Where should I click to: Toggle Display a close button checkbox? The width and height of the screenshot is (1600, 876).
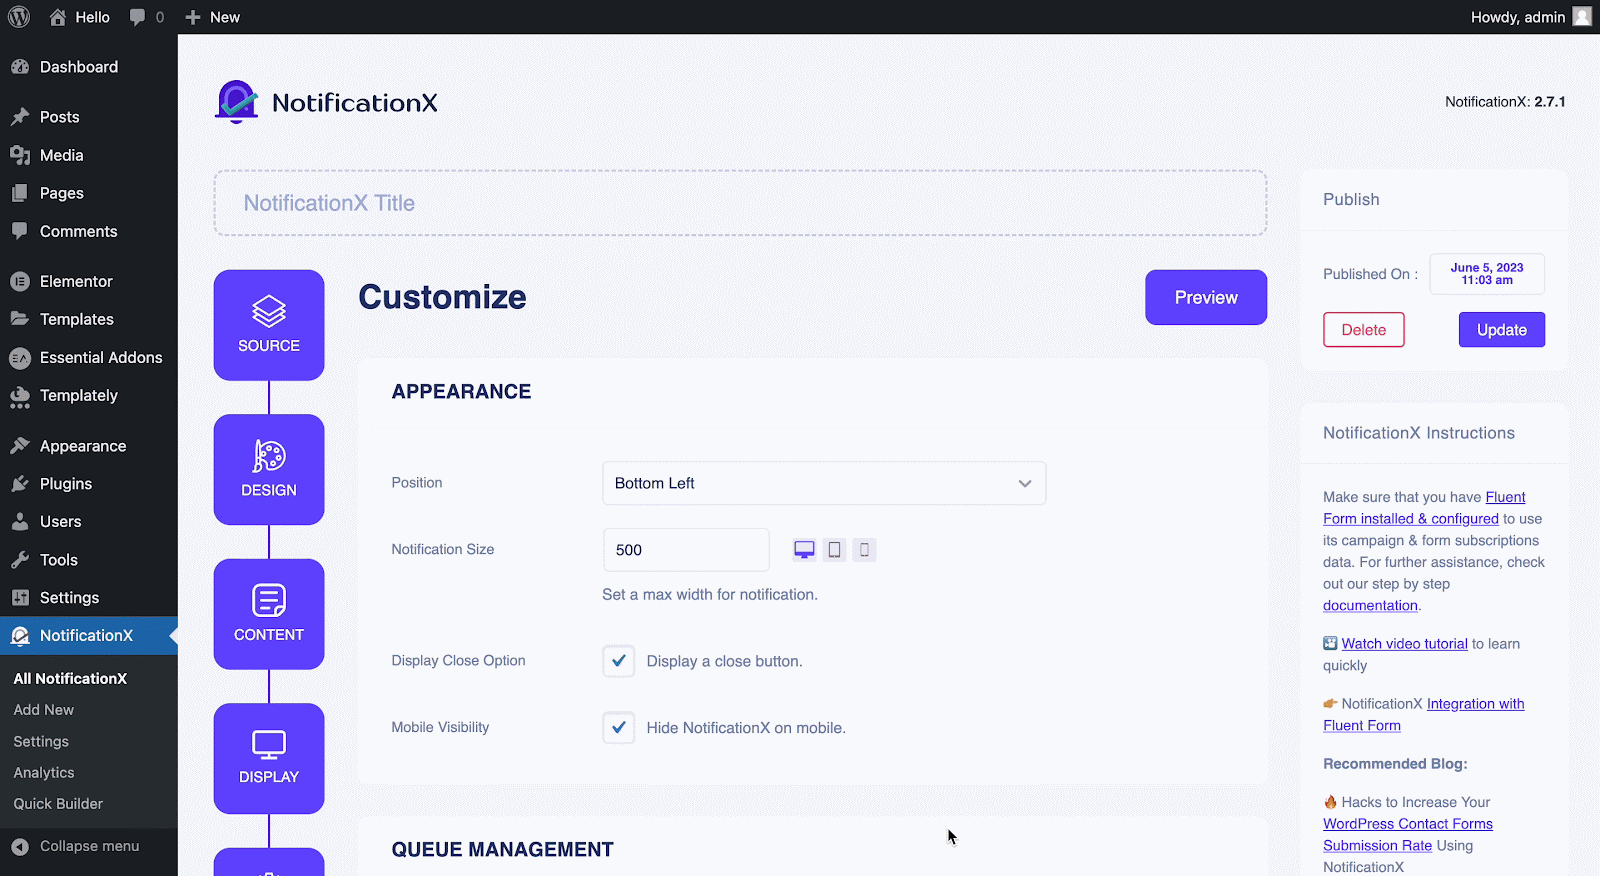click(619, 661)
